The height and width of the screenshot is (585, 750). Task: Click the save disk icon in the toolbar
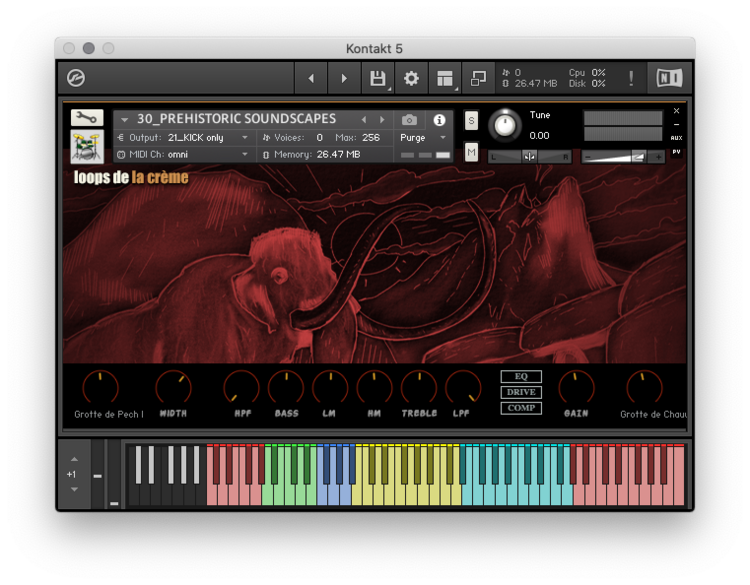(x=378, y=78)
